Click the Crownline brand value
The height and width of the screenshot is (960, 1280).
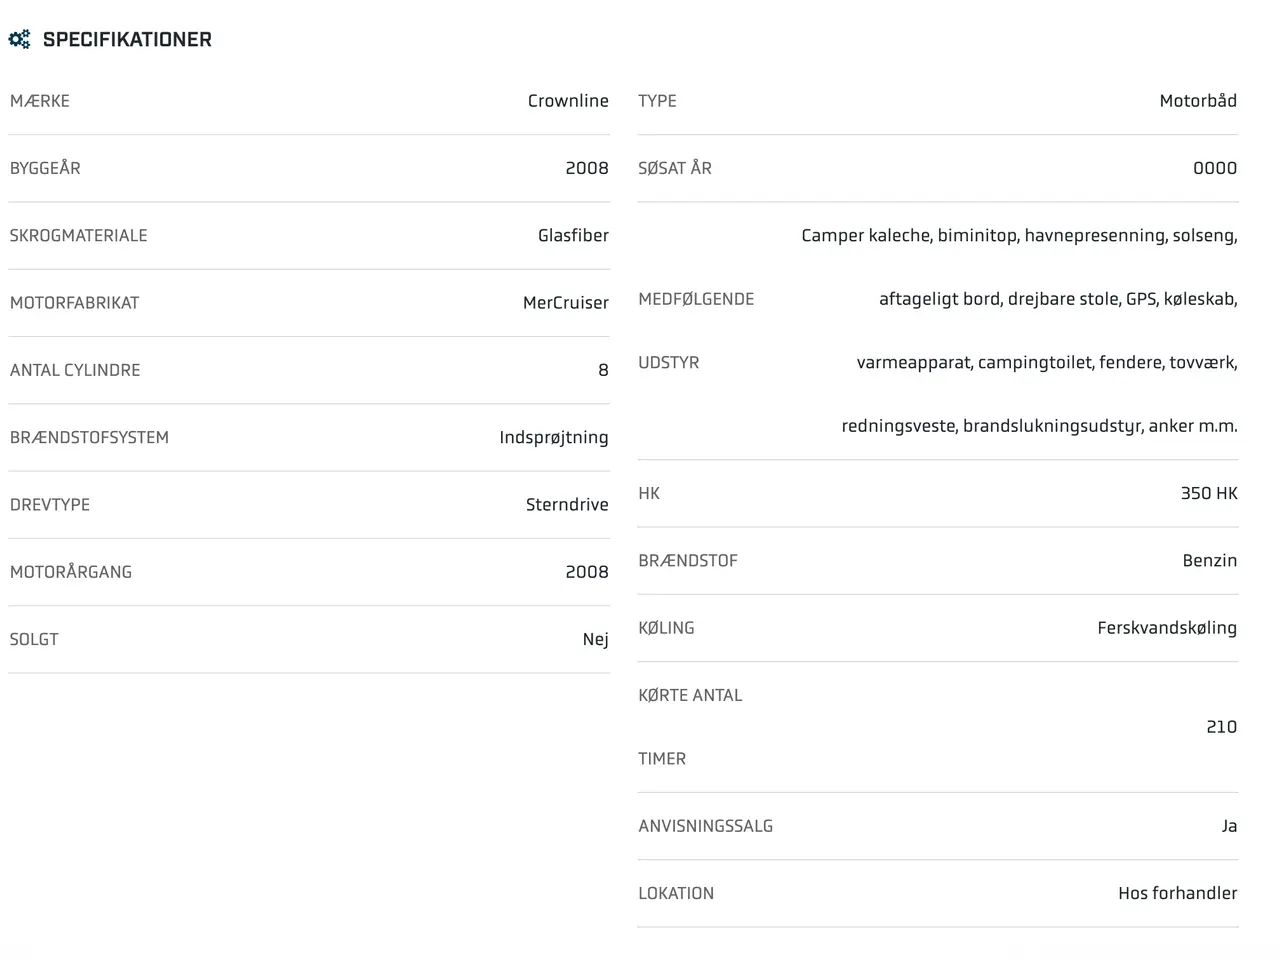tap(568, 101)
